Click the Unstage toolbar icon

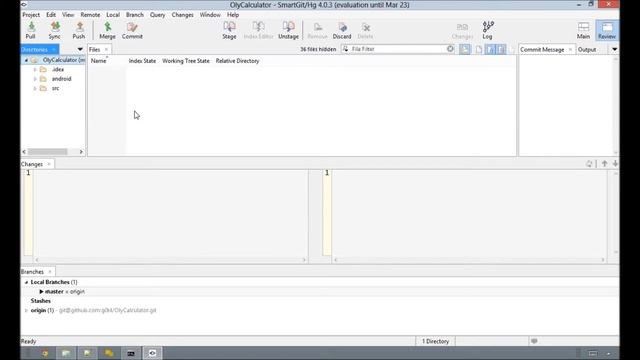click(289, 30)
